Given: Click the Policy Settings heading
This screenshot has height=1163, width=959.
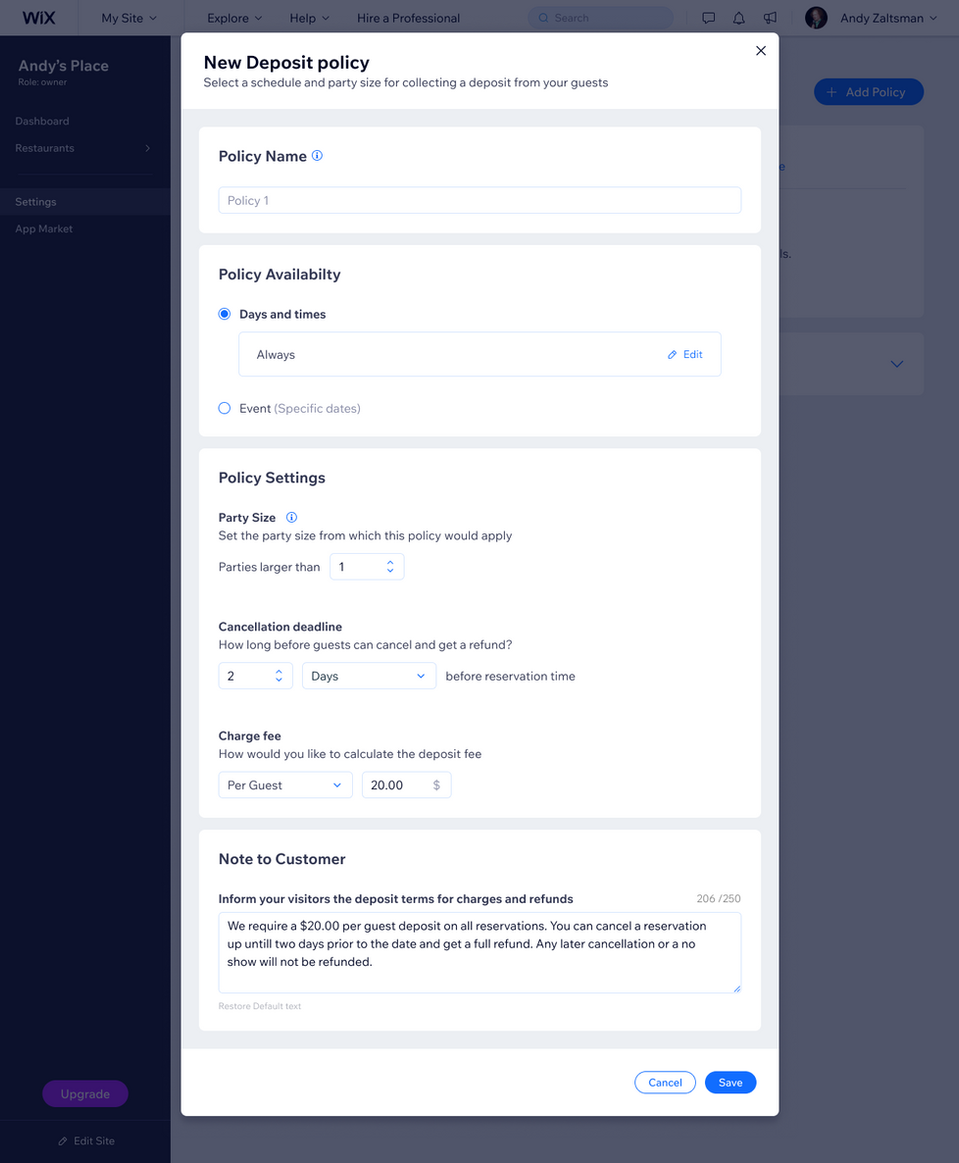Looking at the screenshot, I should (271, 478).
